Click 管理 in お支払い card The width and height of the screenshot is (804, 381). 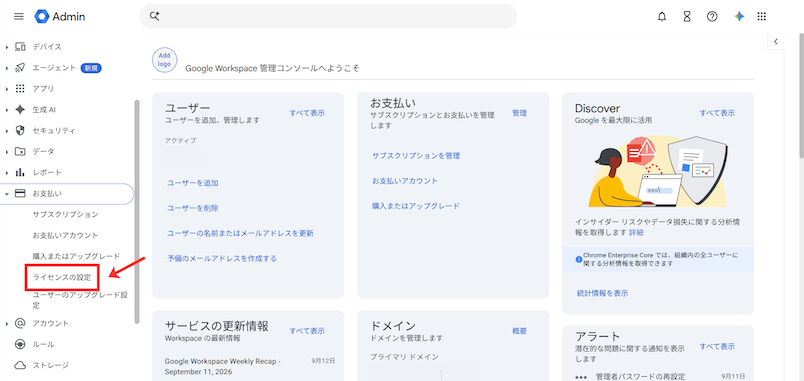(519, 113)
